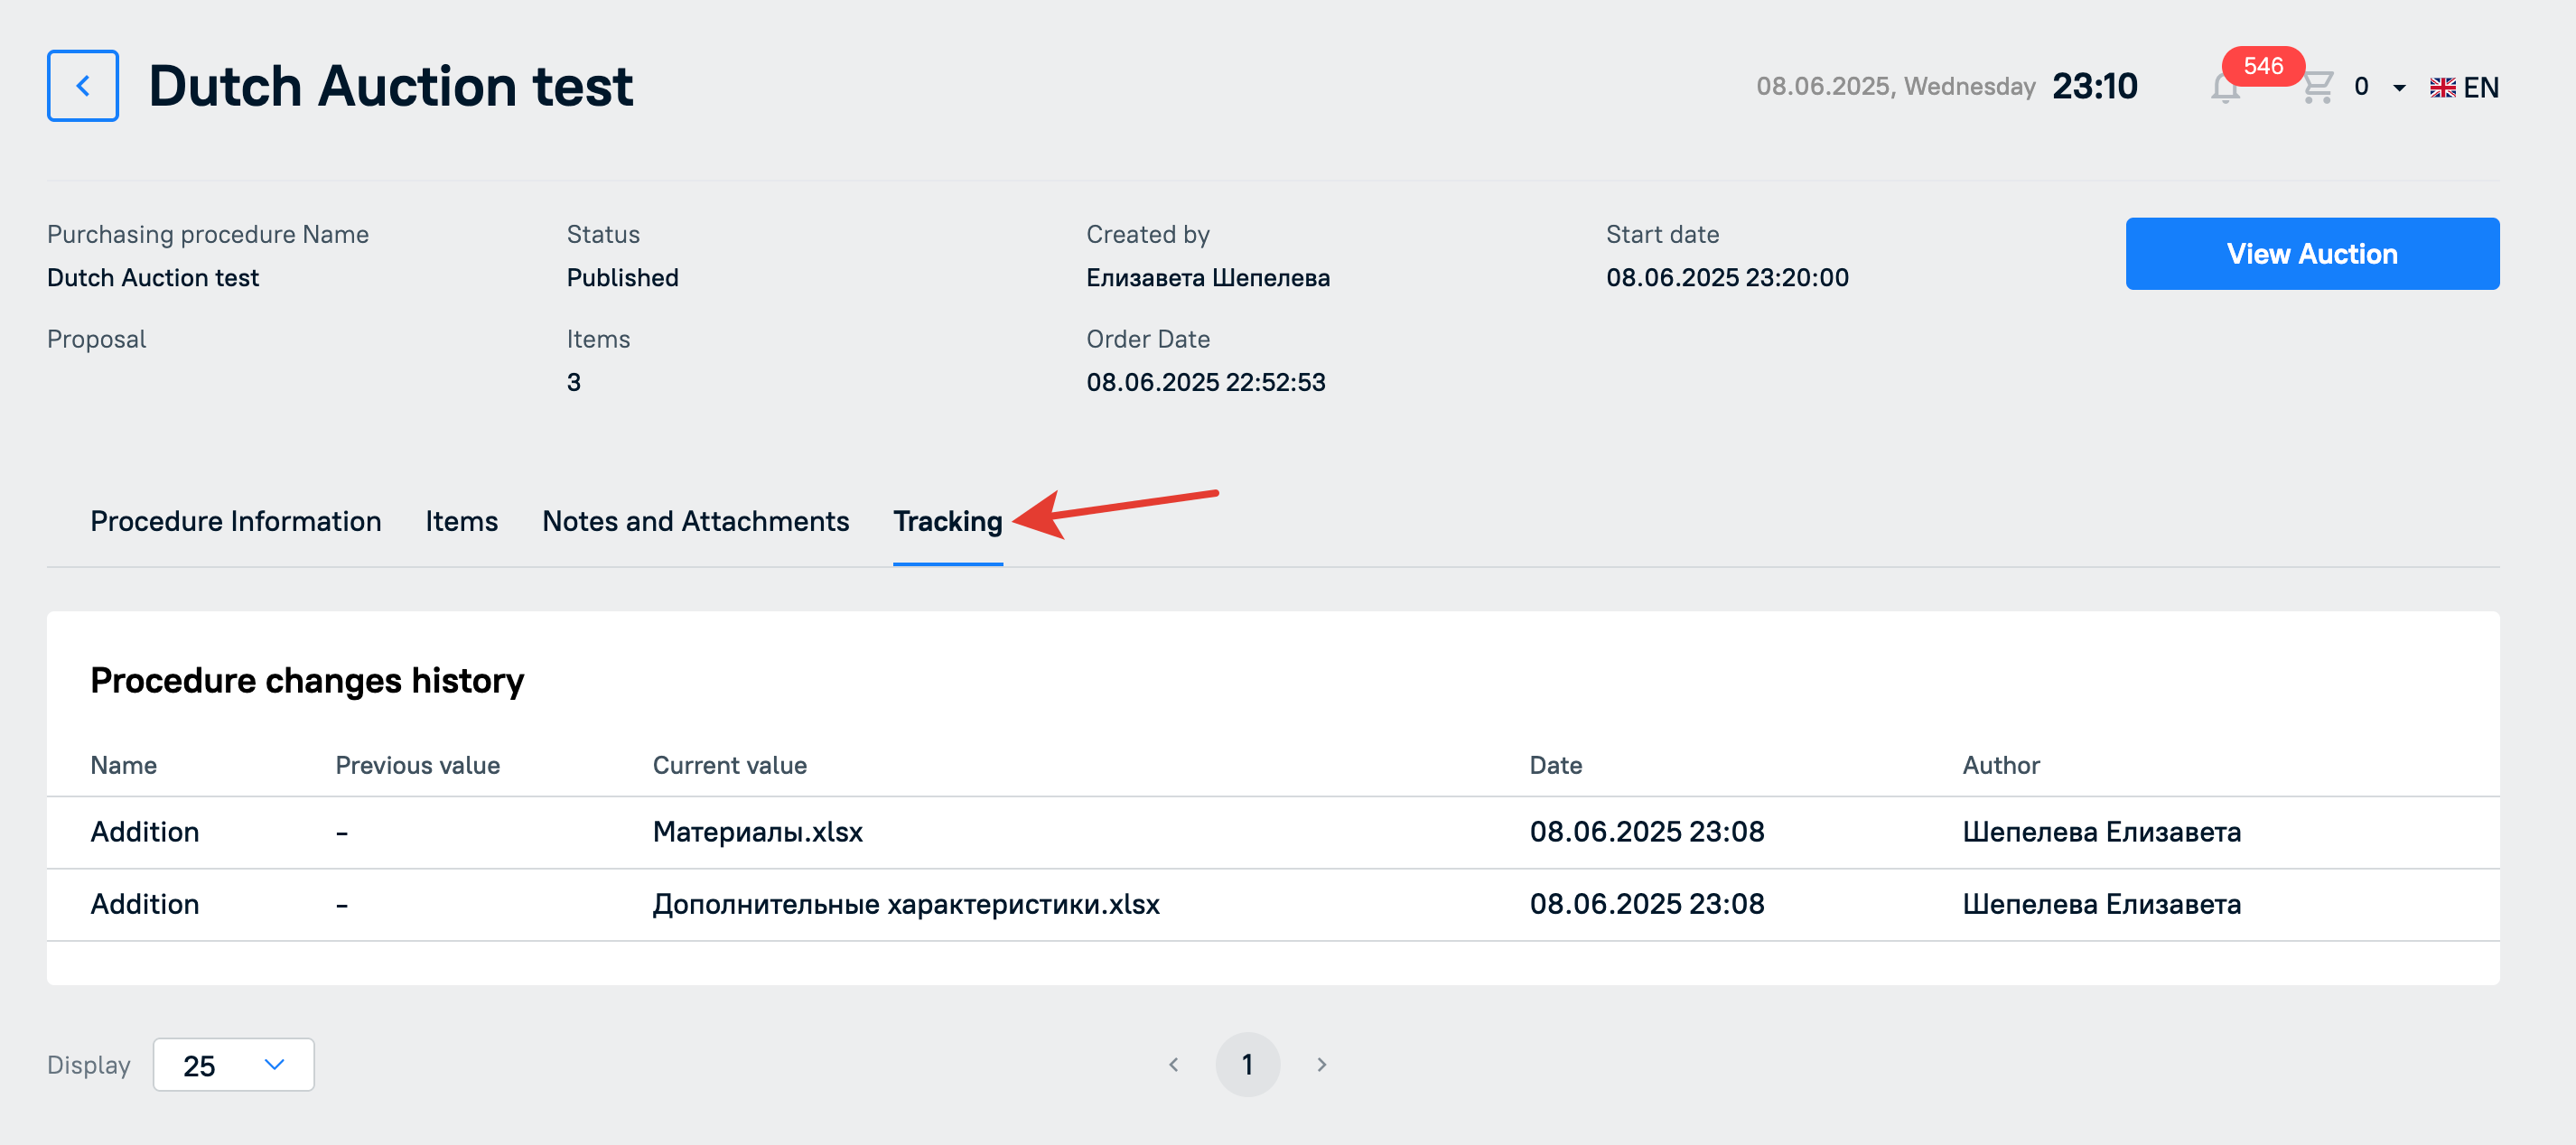Click the 23:10 clock display
2576x1145 pixels.
(x=2094, y=86)
